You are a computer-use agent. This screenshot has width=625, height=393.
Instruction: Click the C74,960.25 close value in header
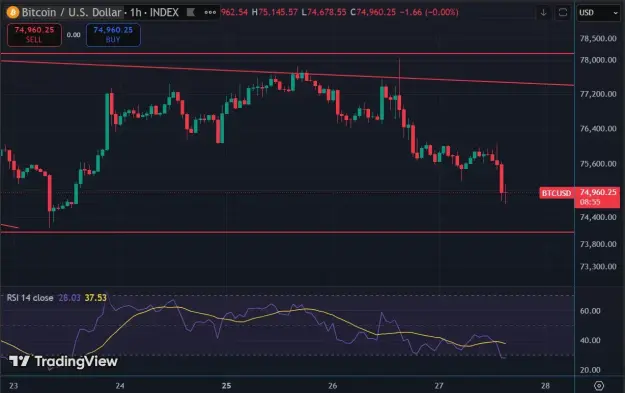click(373, 12)
